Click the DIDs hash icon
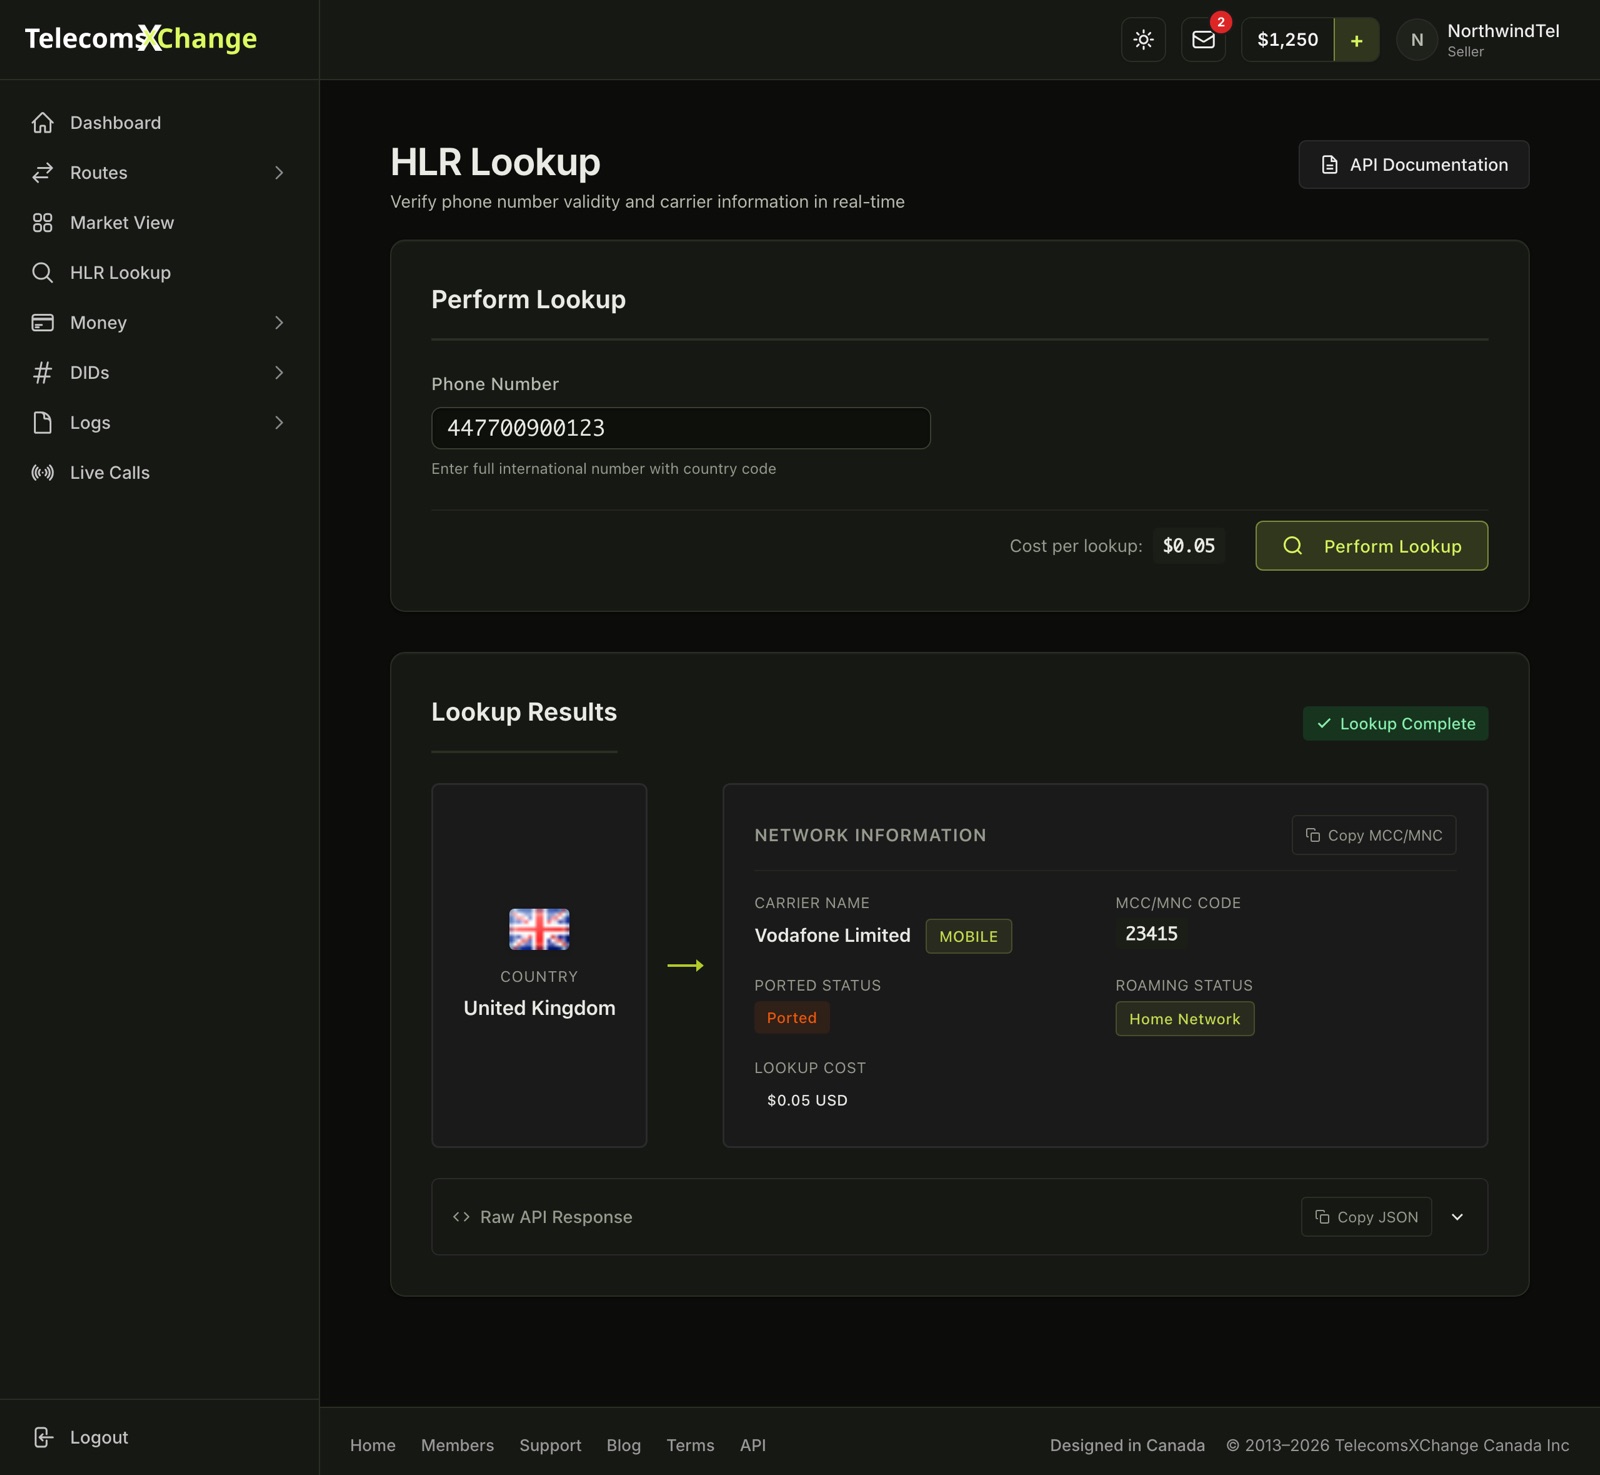The height and width of the screenshot is (1475, 1600). pyautogui.click(x=42, y=373)
